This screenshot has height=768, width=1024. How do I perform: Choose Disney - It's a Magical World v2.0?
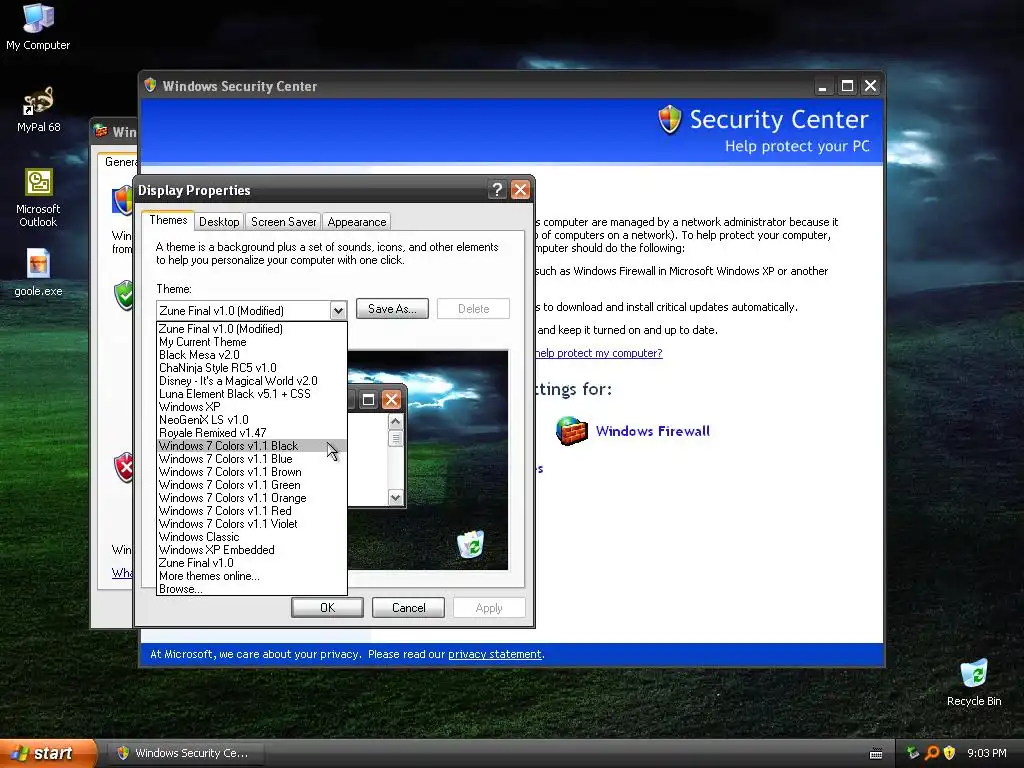click(251, 381)
